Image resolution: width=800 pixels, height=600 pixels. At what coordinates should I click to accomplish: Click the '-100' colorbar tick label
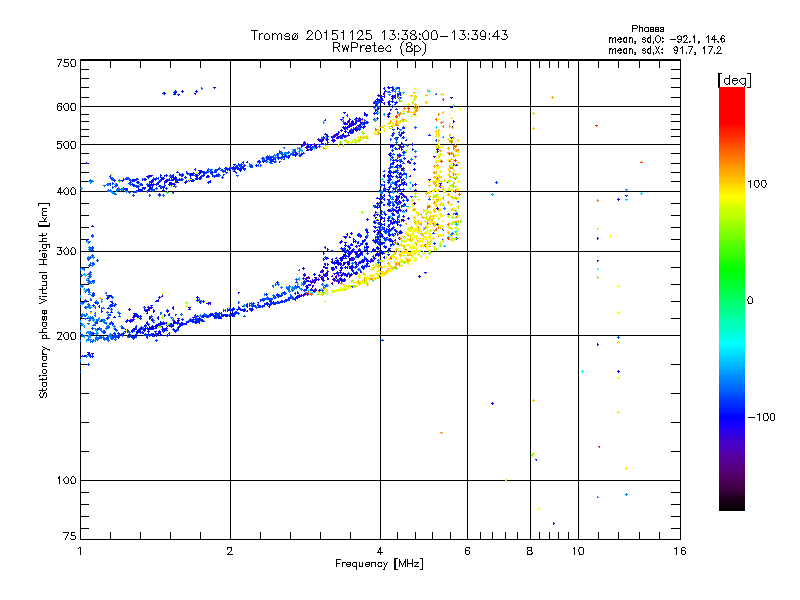point(761,417)
